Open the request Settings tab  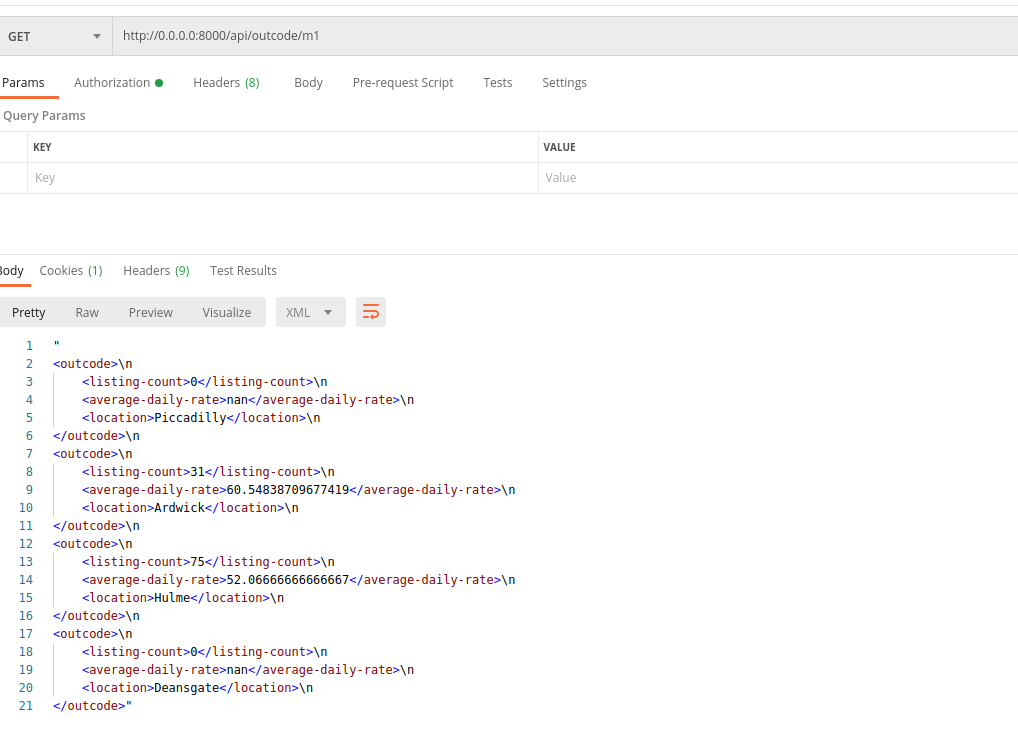click(564, 83)
